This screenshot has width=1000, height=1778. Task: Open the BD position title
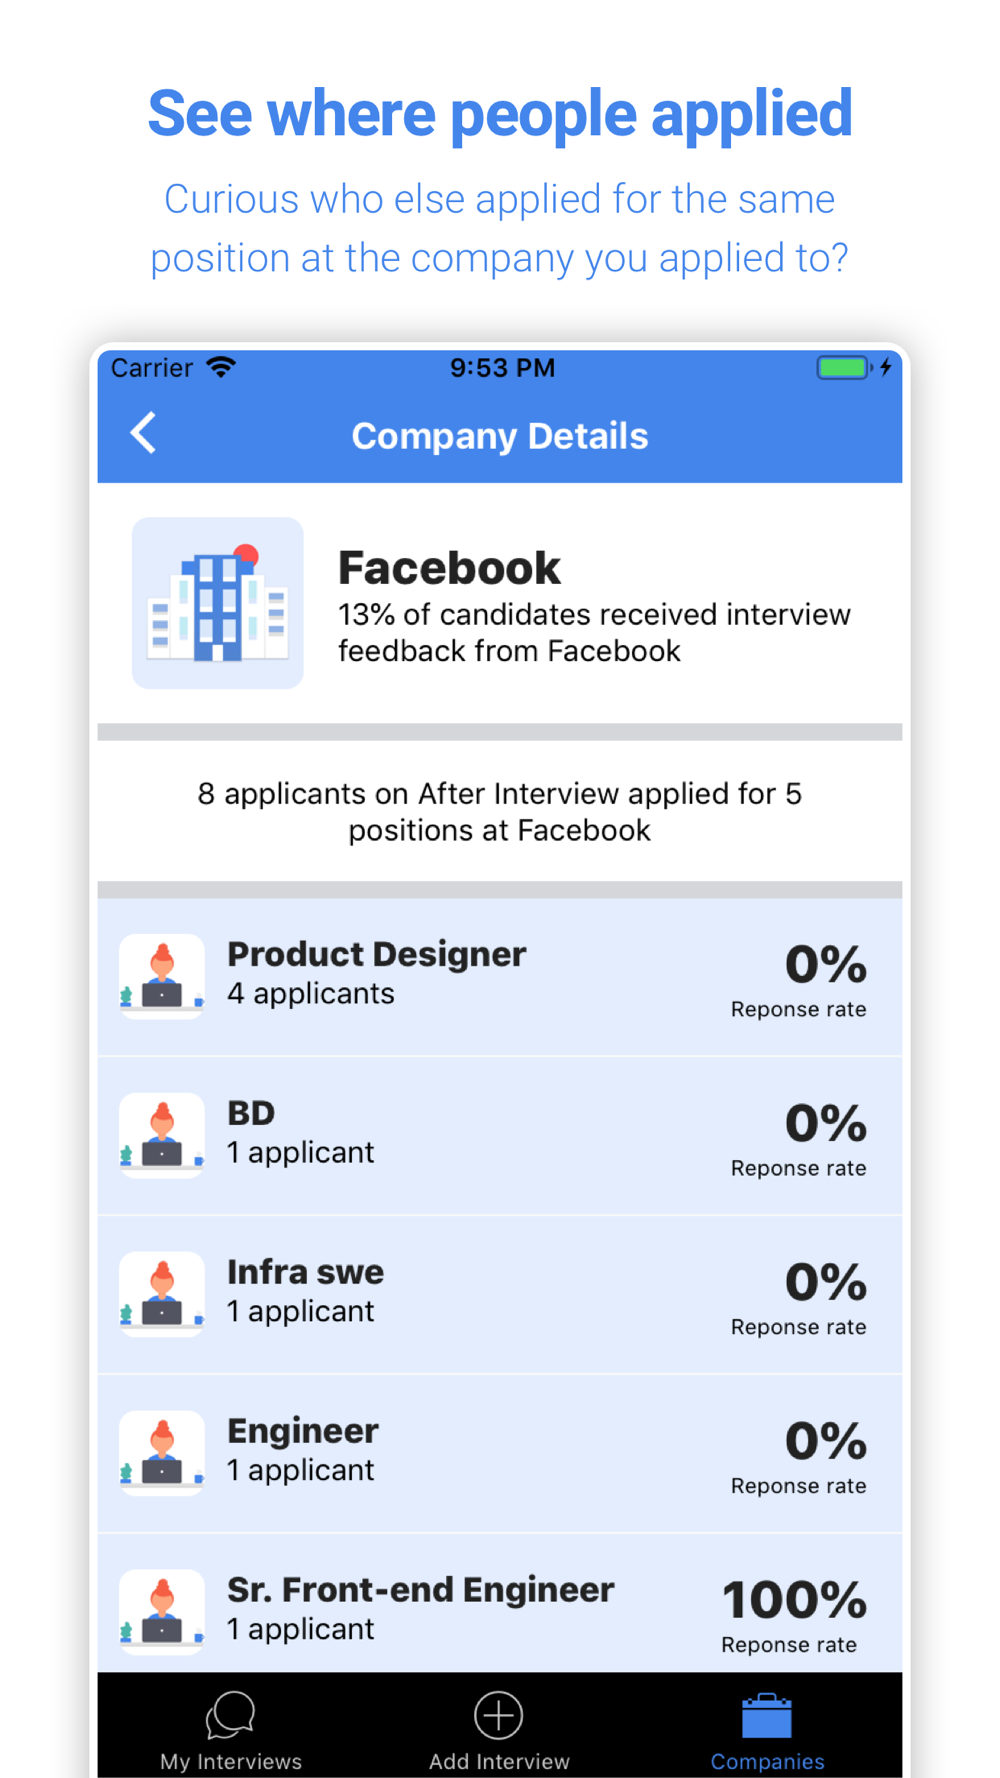[251, 1113]
